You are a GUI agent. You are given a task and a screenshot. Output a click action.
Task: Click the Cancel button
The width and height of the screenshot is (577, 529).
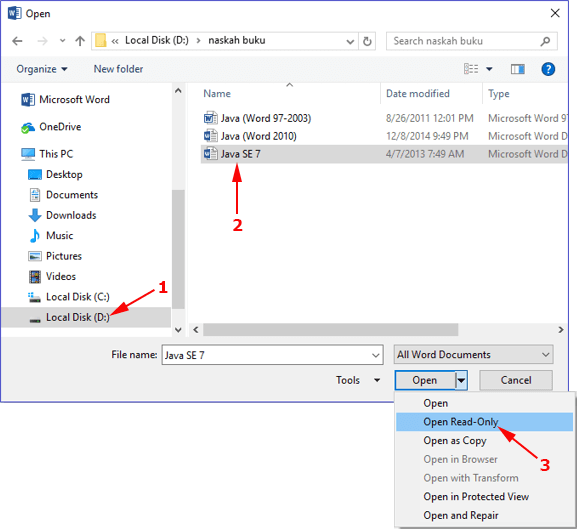pos(516,380)
